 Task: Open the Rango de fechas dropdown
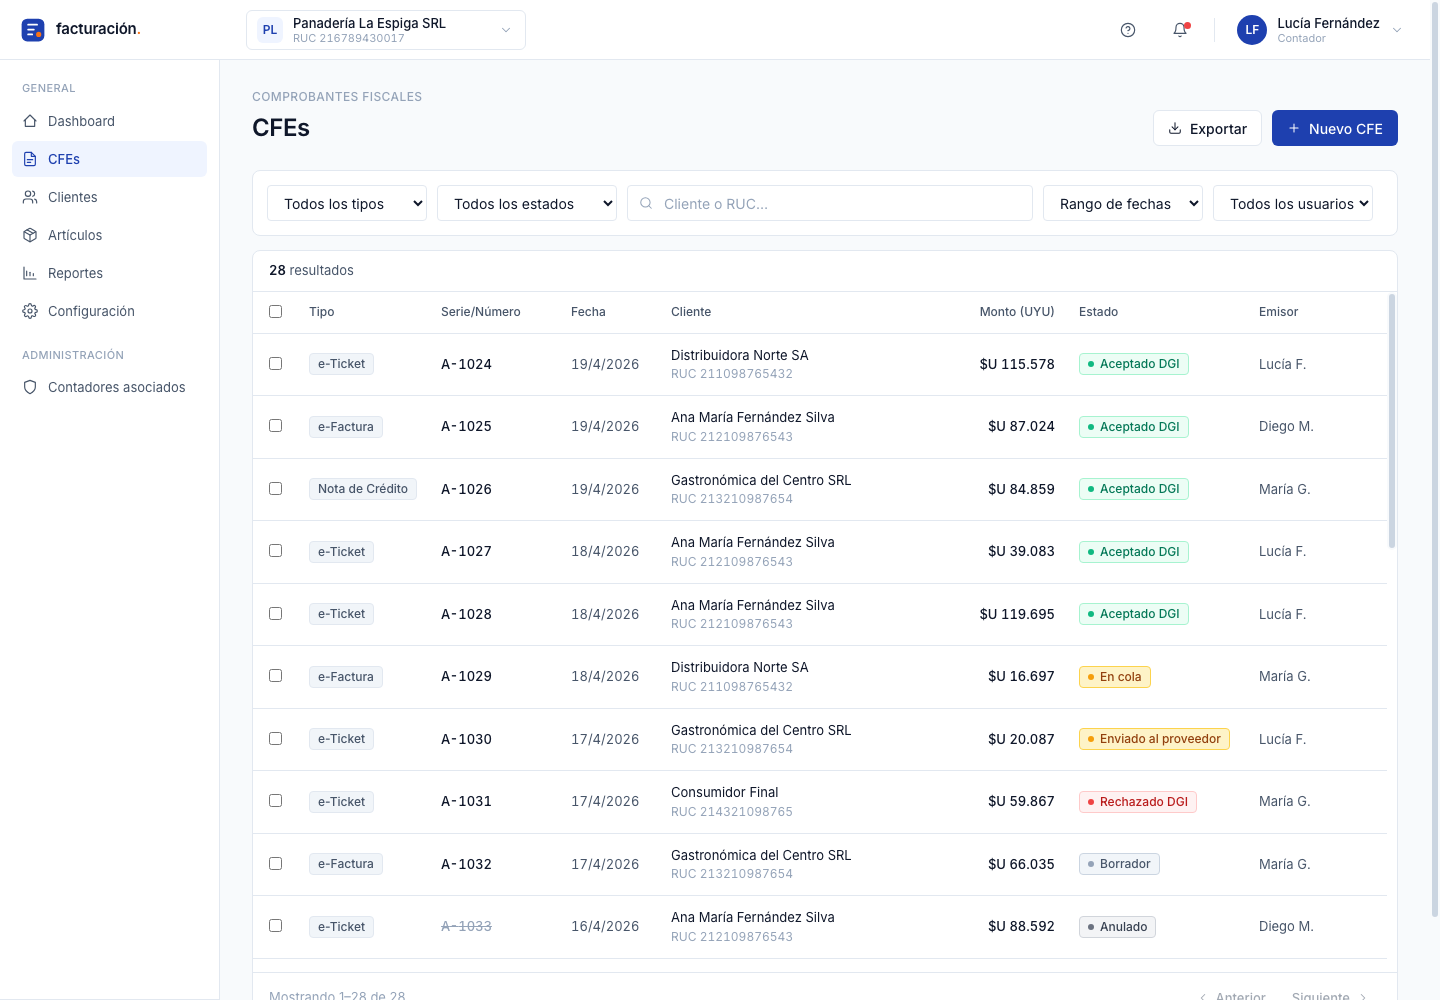1123,203
